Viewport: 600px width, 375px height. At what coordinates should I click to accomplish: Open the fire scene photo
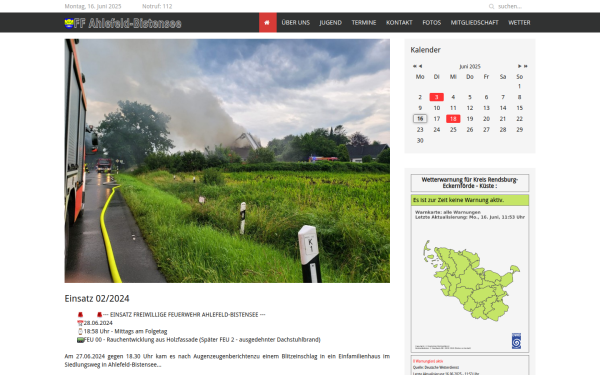pos(227,161)
